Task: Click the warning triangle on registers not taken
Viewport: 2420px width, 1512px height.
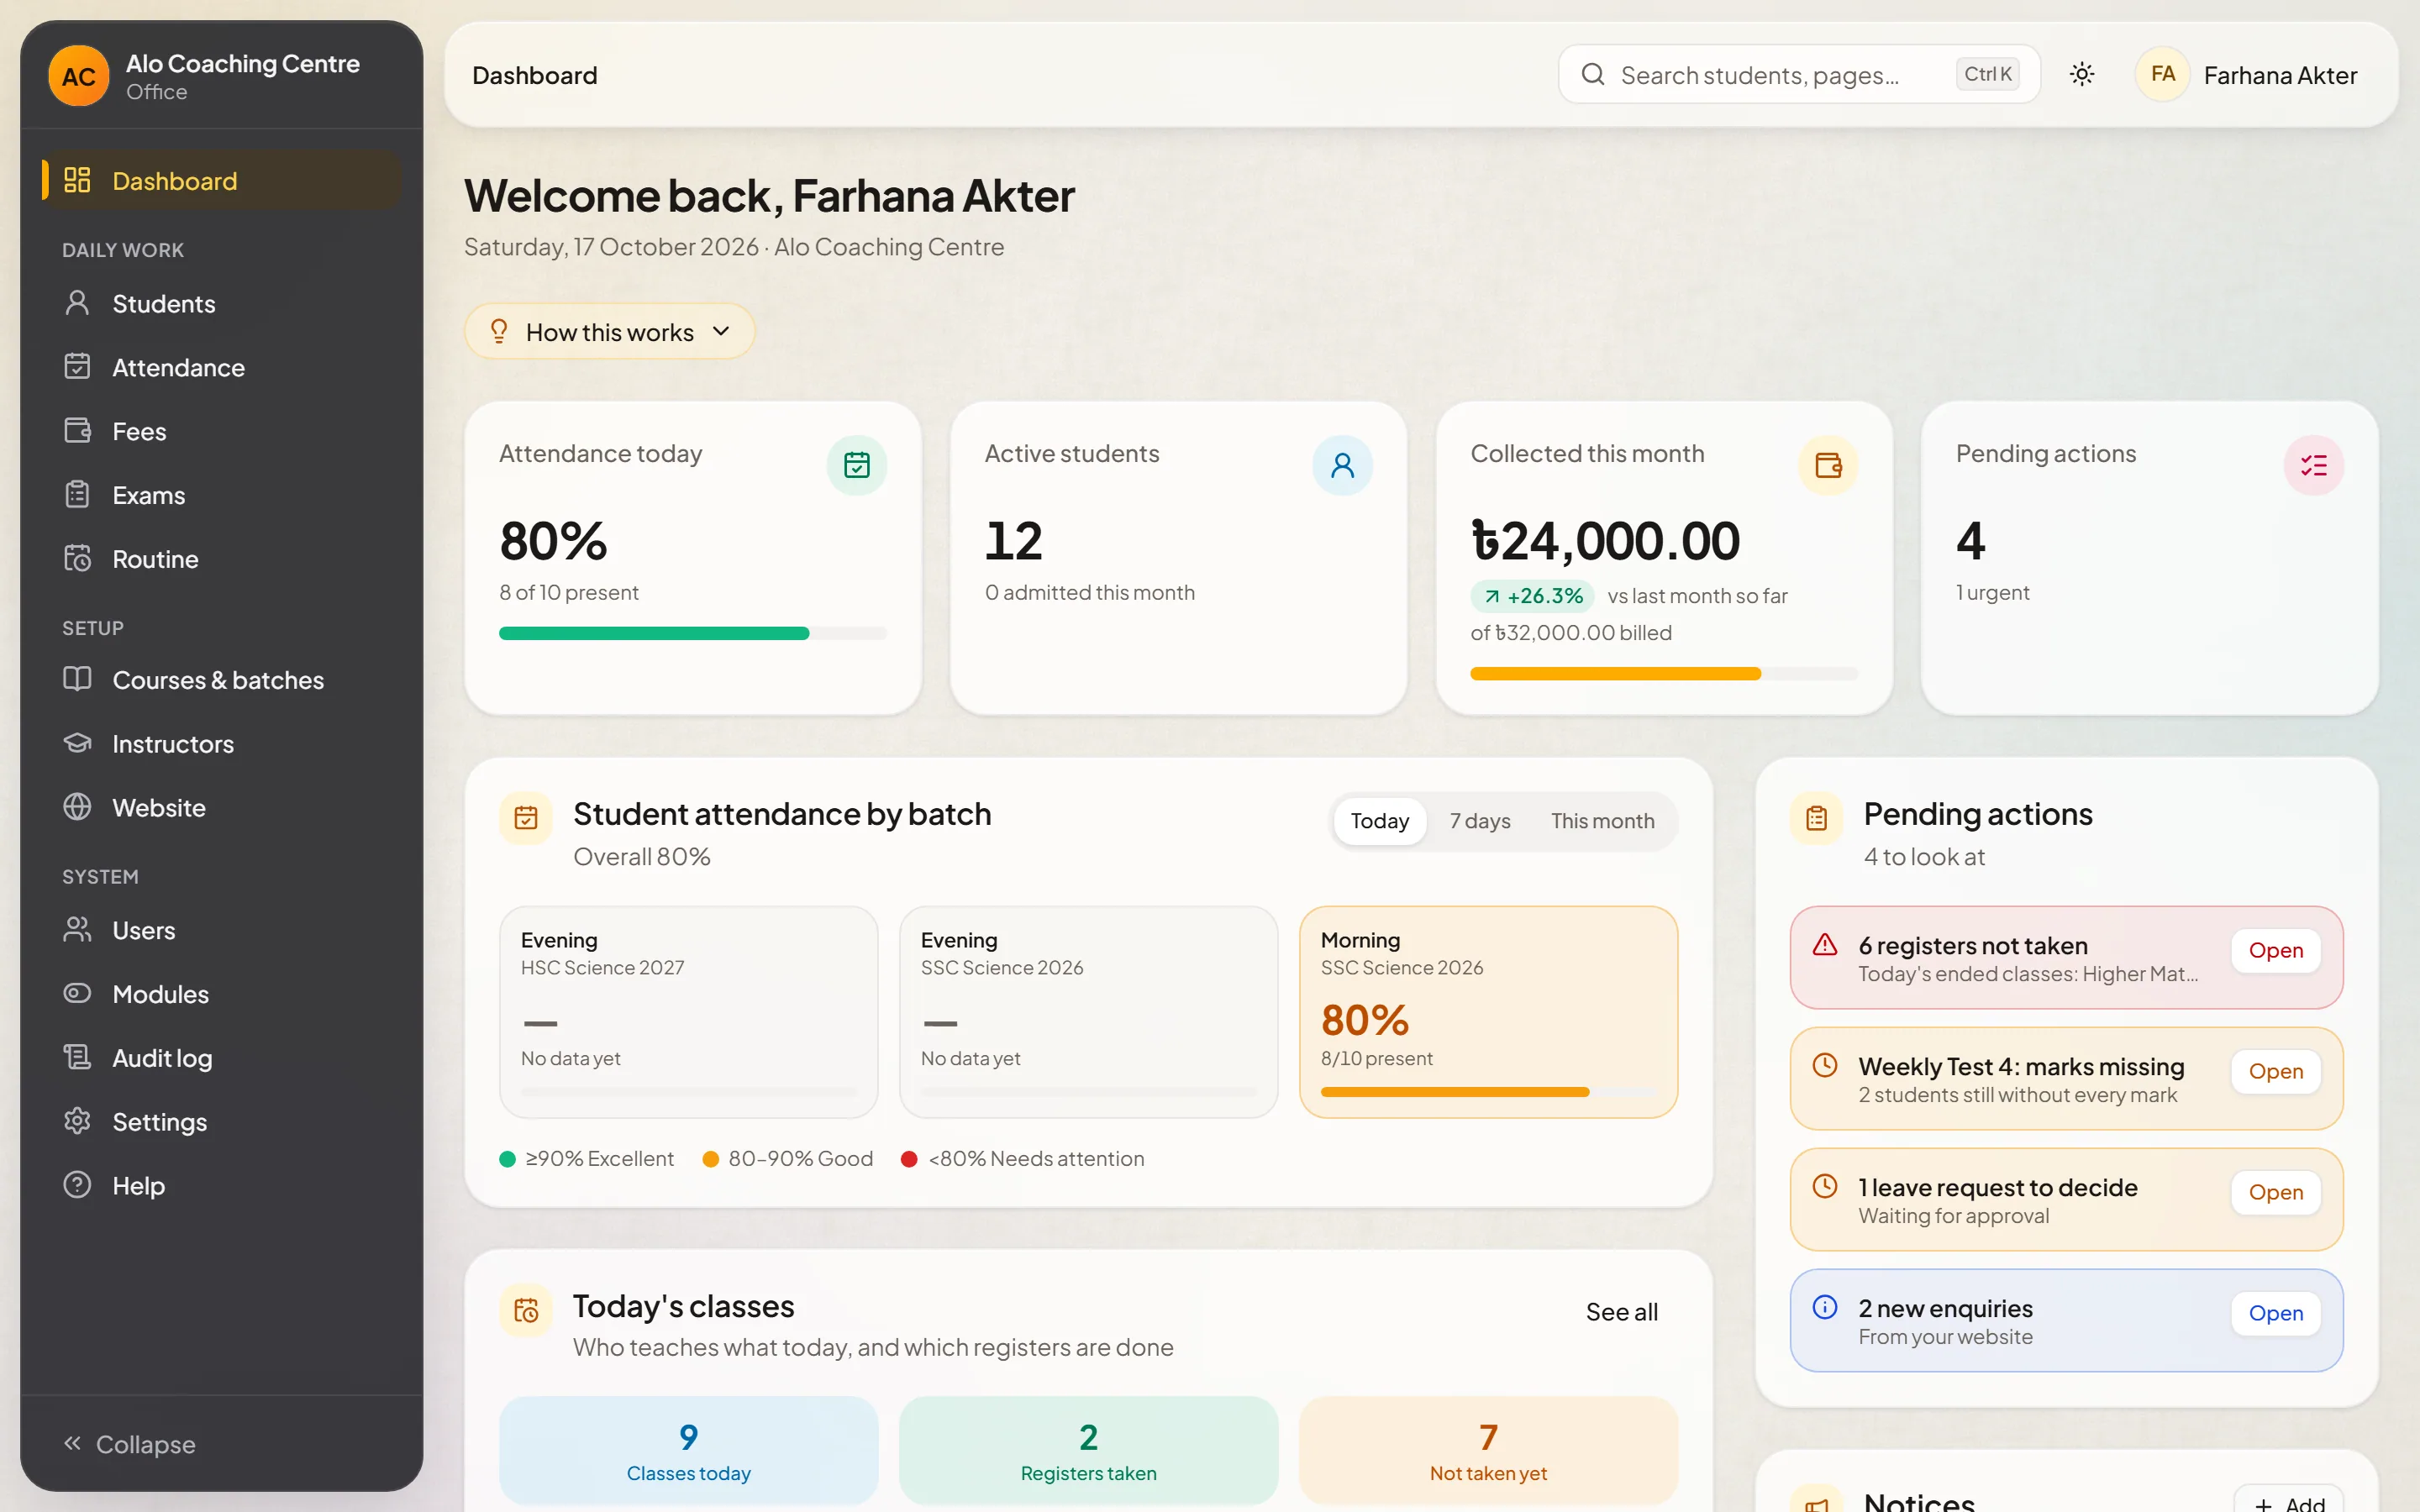Action: [1825, 945]
